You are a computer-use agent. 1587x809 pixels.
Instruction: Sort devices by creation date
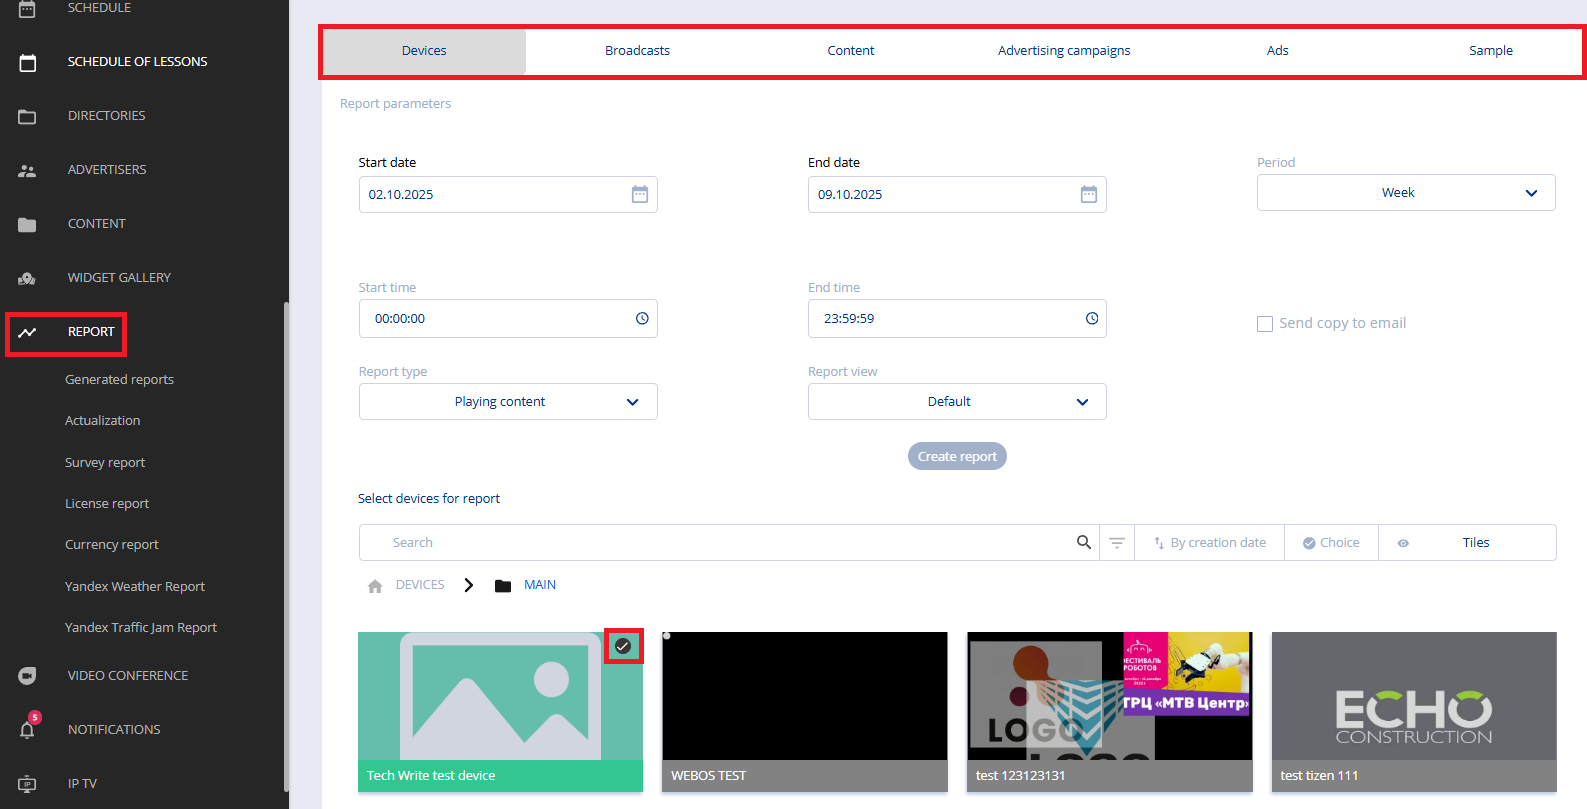point(1210,542)
